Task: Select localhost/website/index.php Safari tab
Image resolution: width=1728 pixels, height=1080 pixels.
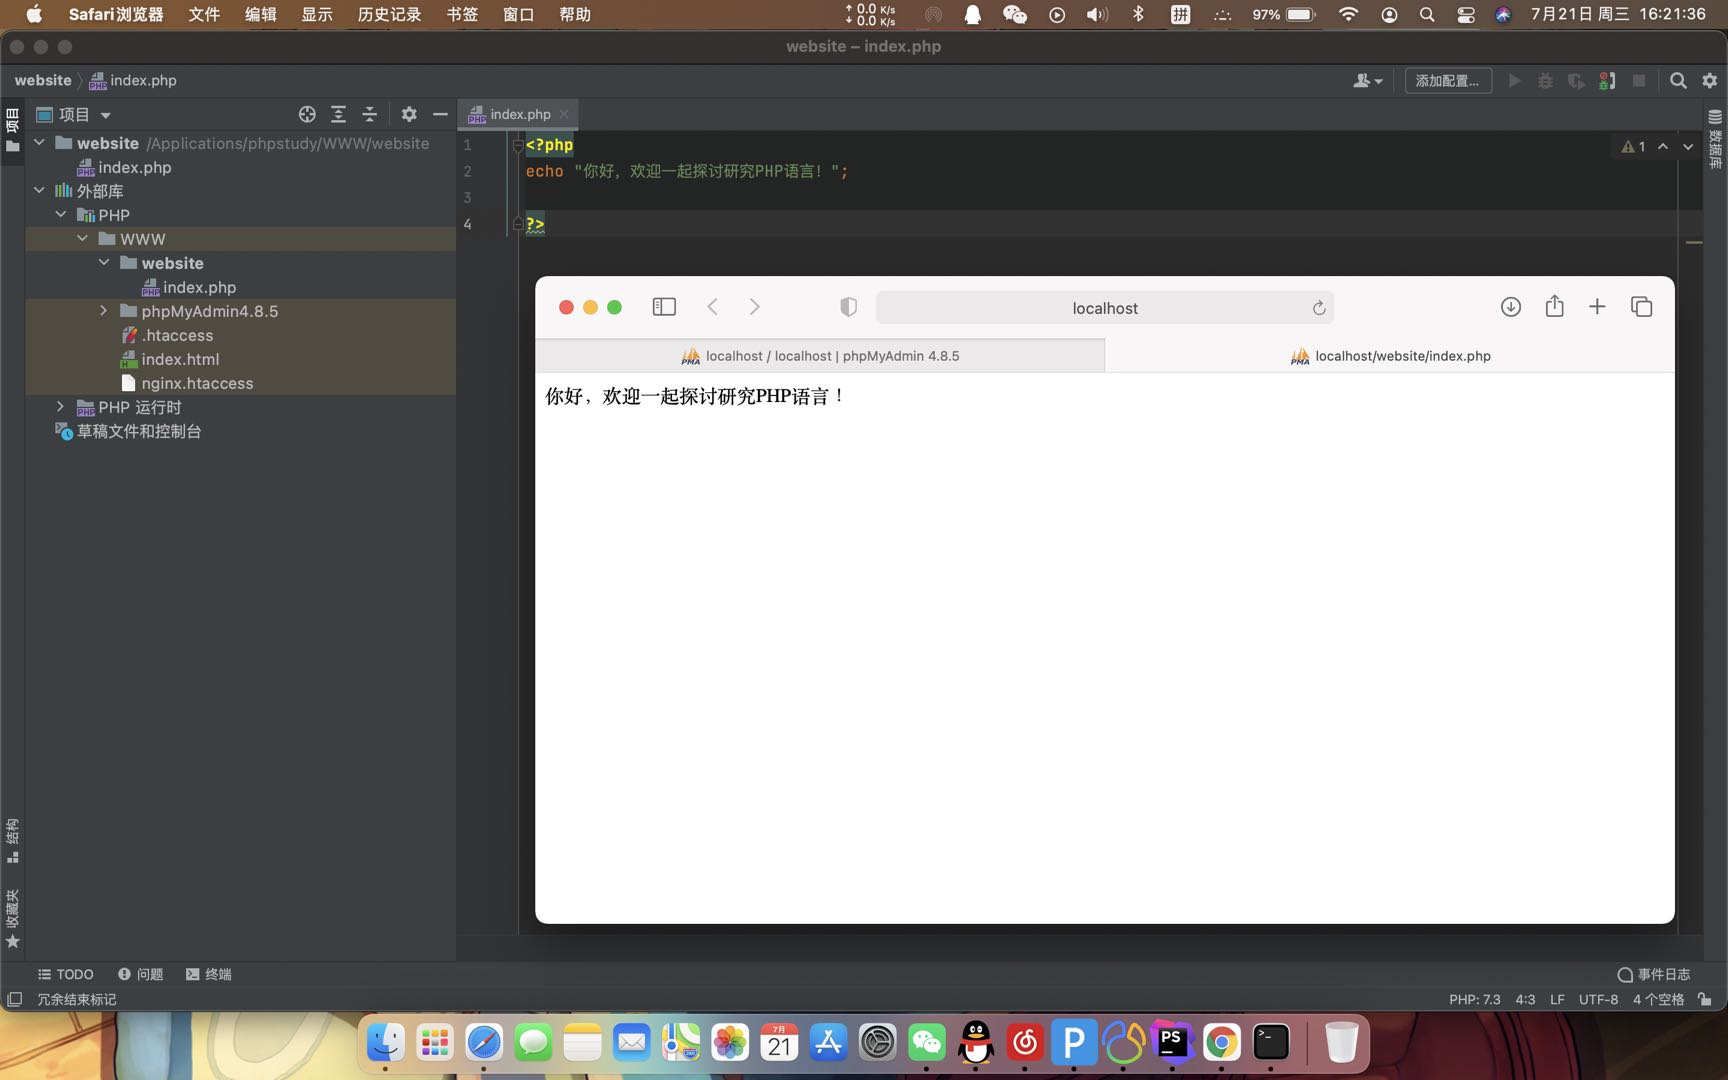Action: 1390,356
